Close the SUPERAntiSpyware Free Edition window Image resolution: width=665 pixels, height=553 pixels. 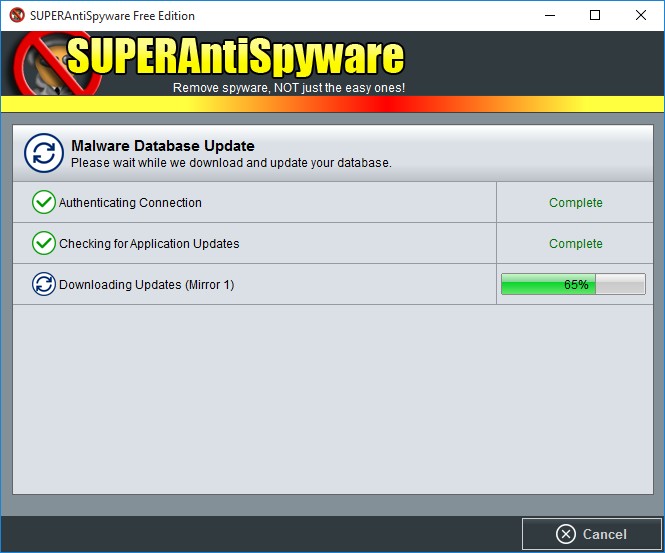pyautogui.click(x=641, y=15)
